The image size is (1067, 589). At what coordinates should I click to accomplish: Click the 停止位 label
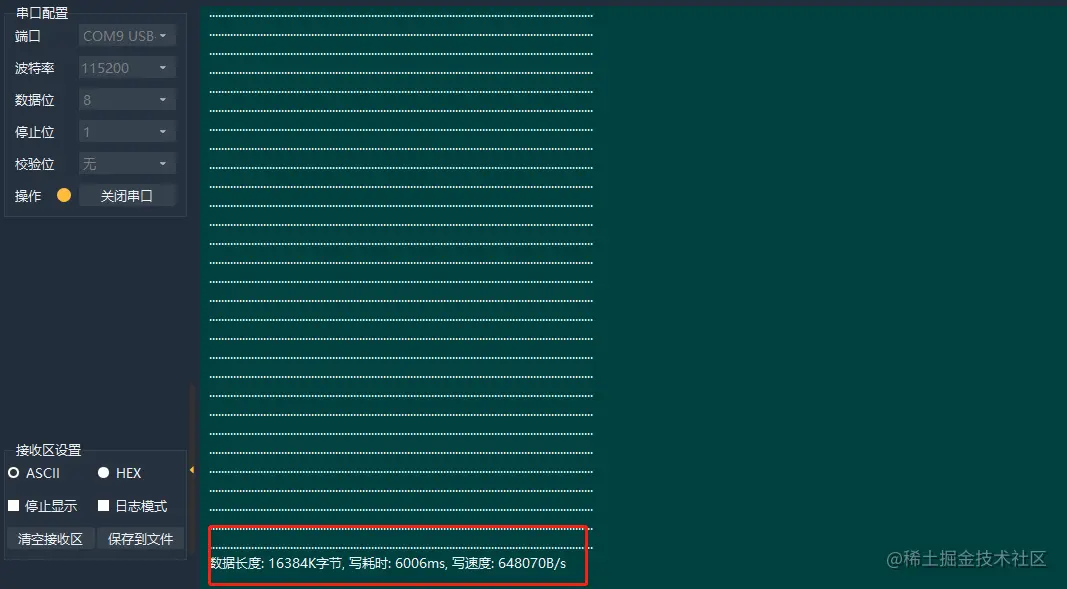(35, 132)
